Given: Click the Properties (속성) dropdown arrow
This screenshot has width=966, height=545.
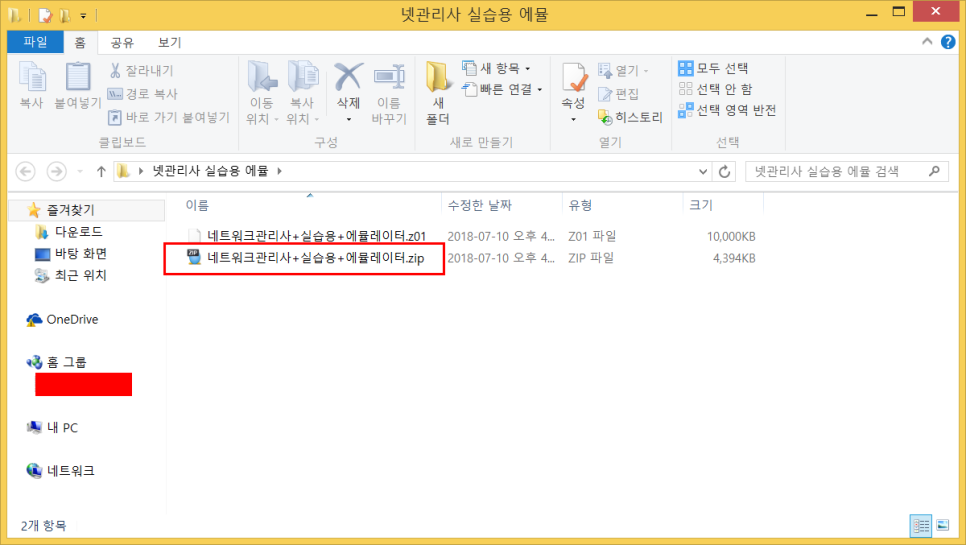Looking at the screenshot, I should point(574,119).
